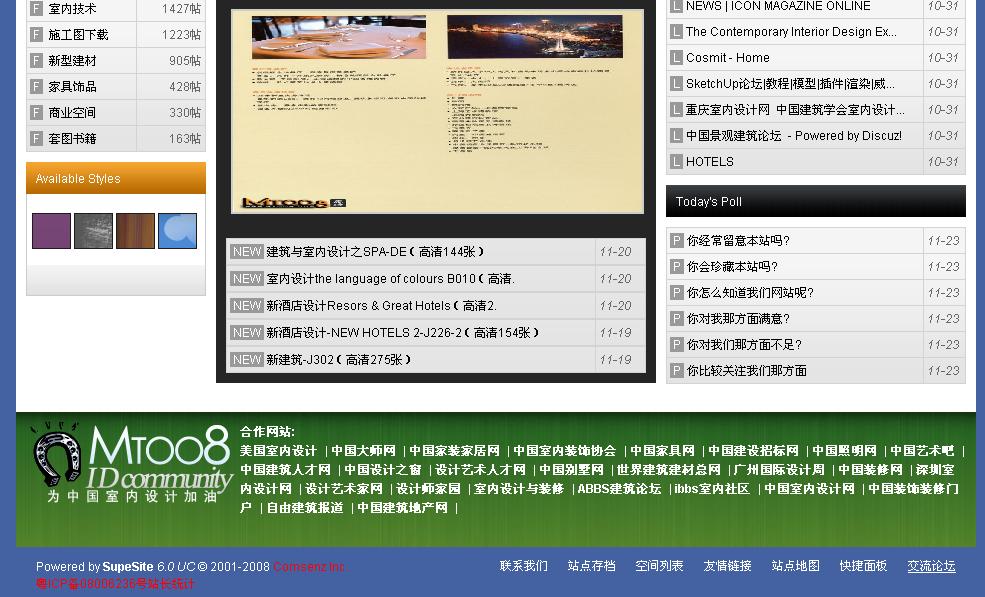Click the F icon beside 新型建材
The width and height of the screenshot is (985, 597).
coord(36,61)
